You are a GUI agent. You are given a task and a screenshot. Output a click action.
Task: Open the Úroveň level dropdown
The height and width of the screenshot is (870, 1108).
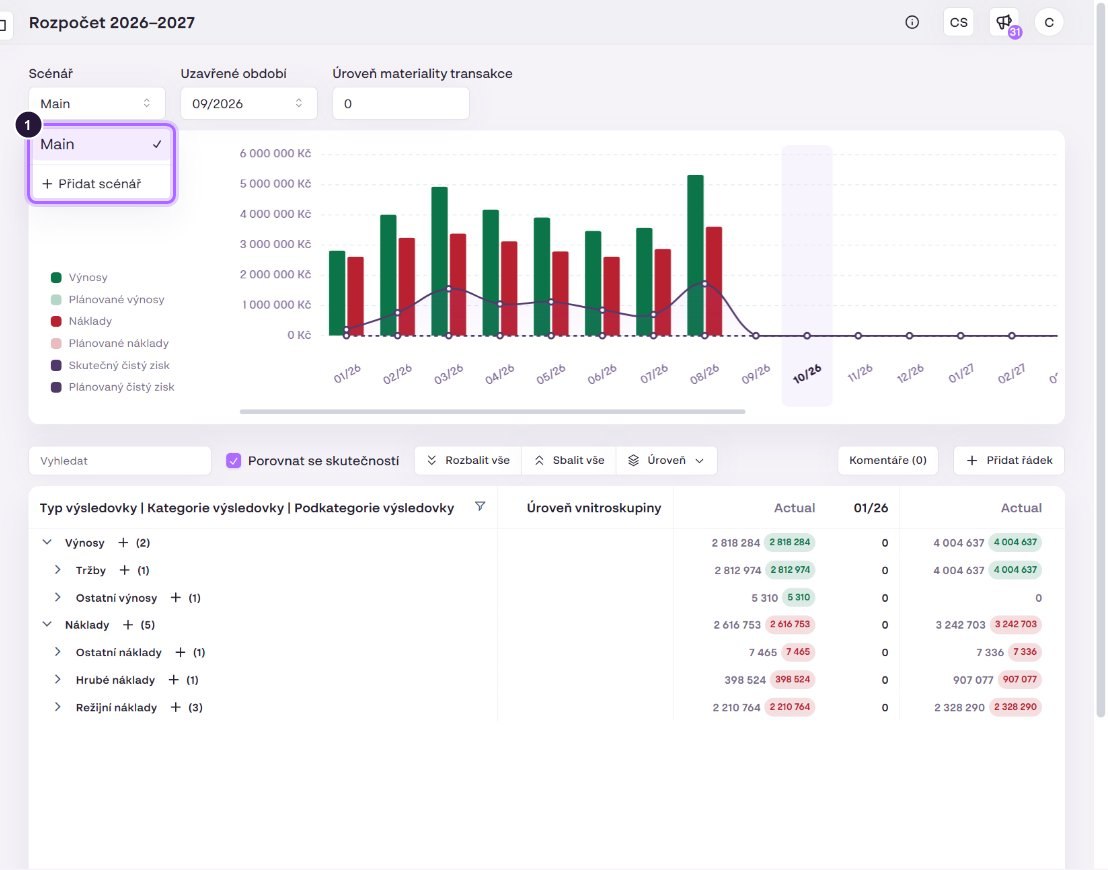(666, 461)
